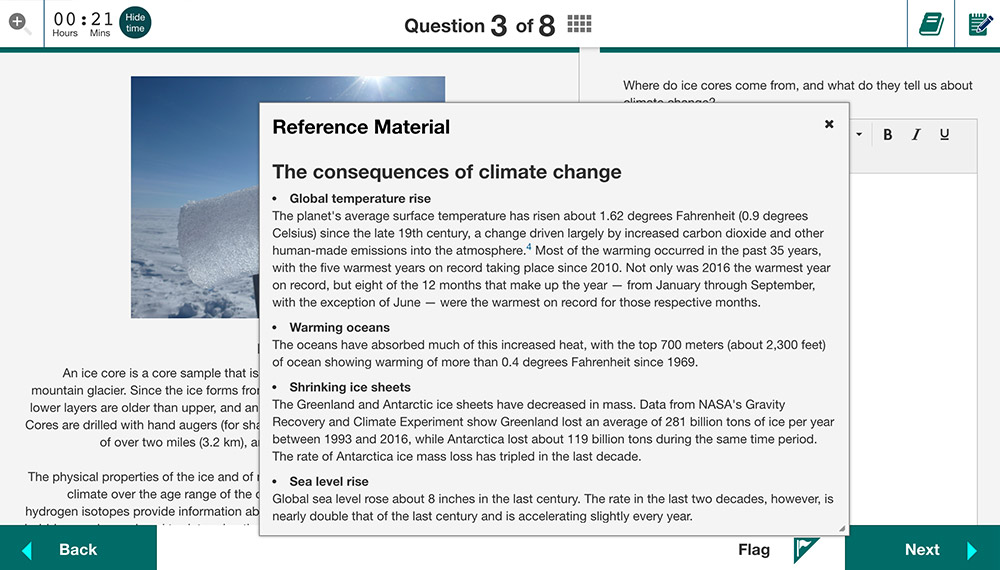
Task: Expand the editor toolbar dropdown arrow
Action: (x=858, y=135)
